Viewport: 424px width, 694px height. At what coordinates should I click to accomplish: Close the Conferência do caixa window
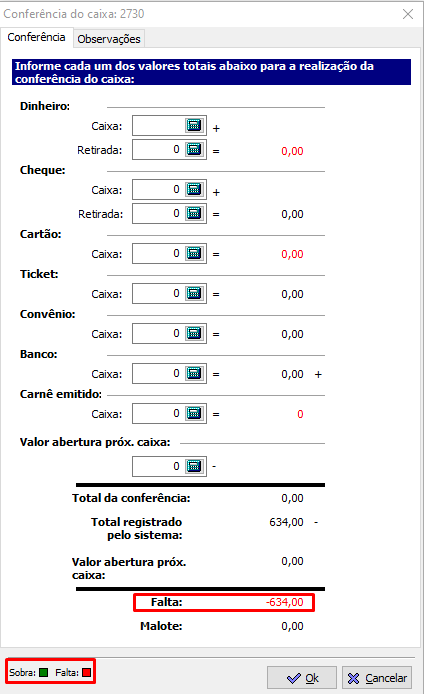pos(408,14)
